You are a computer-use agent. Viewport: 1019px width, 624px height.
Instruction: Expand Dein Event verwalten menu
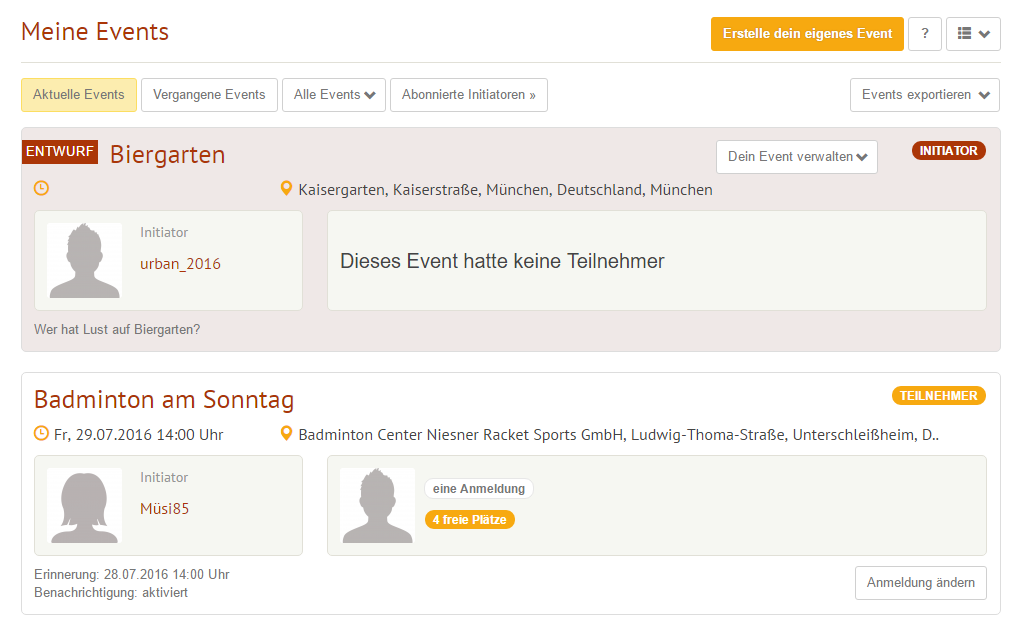click(796, 157)
